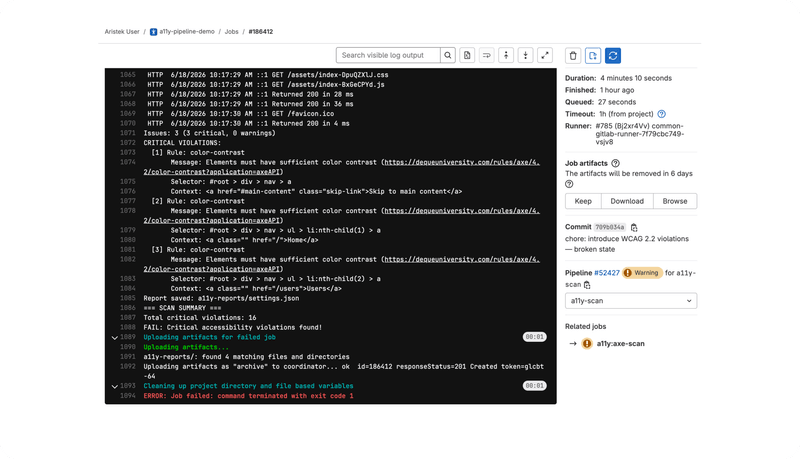Toggle log line wrapping icon
Viewport: 800px width, 459px height.
pyautogui.click(x=486, y=55)
